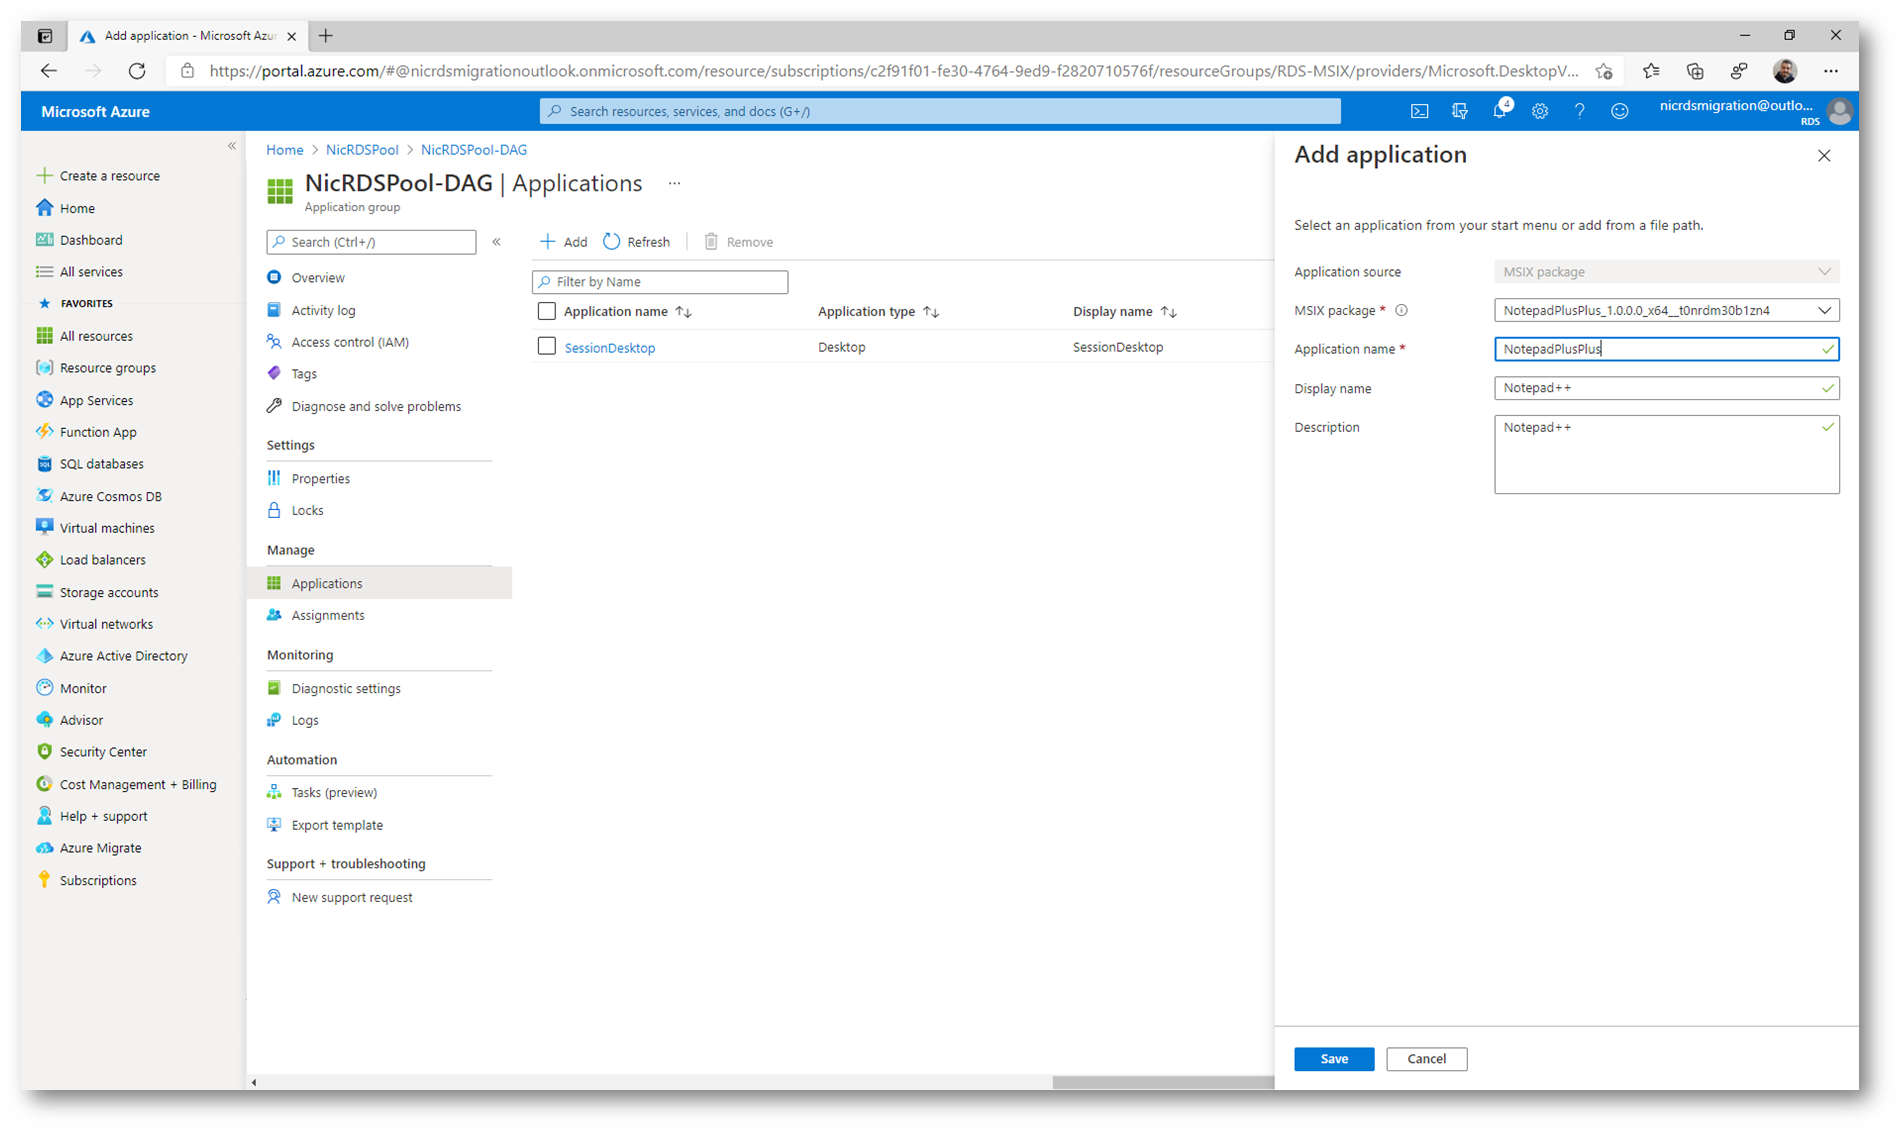Open portal settings gear
This screenshot has width=1901, height=1132.
1540,111
